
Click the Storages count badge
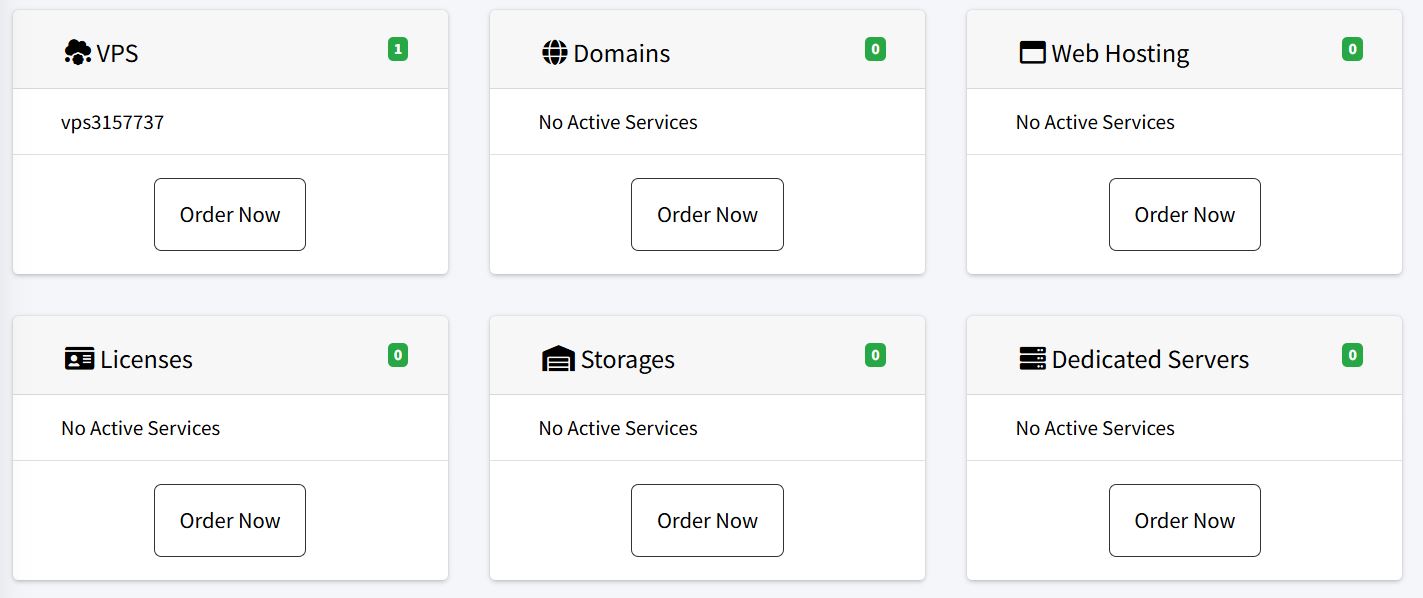click(875, 355)
